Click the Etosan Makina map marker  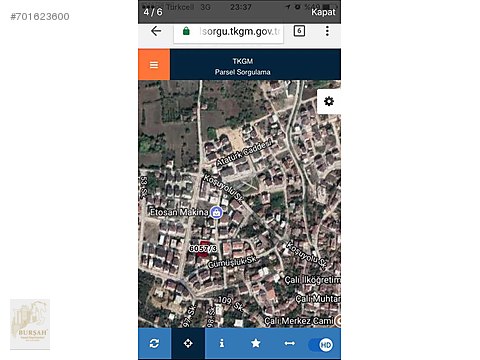tap(216, 212)
